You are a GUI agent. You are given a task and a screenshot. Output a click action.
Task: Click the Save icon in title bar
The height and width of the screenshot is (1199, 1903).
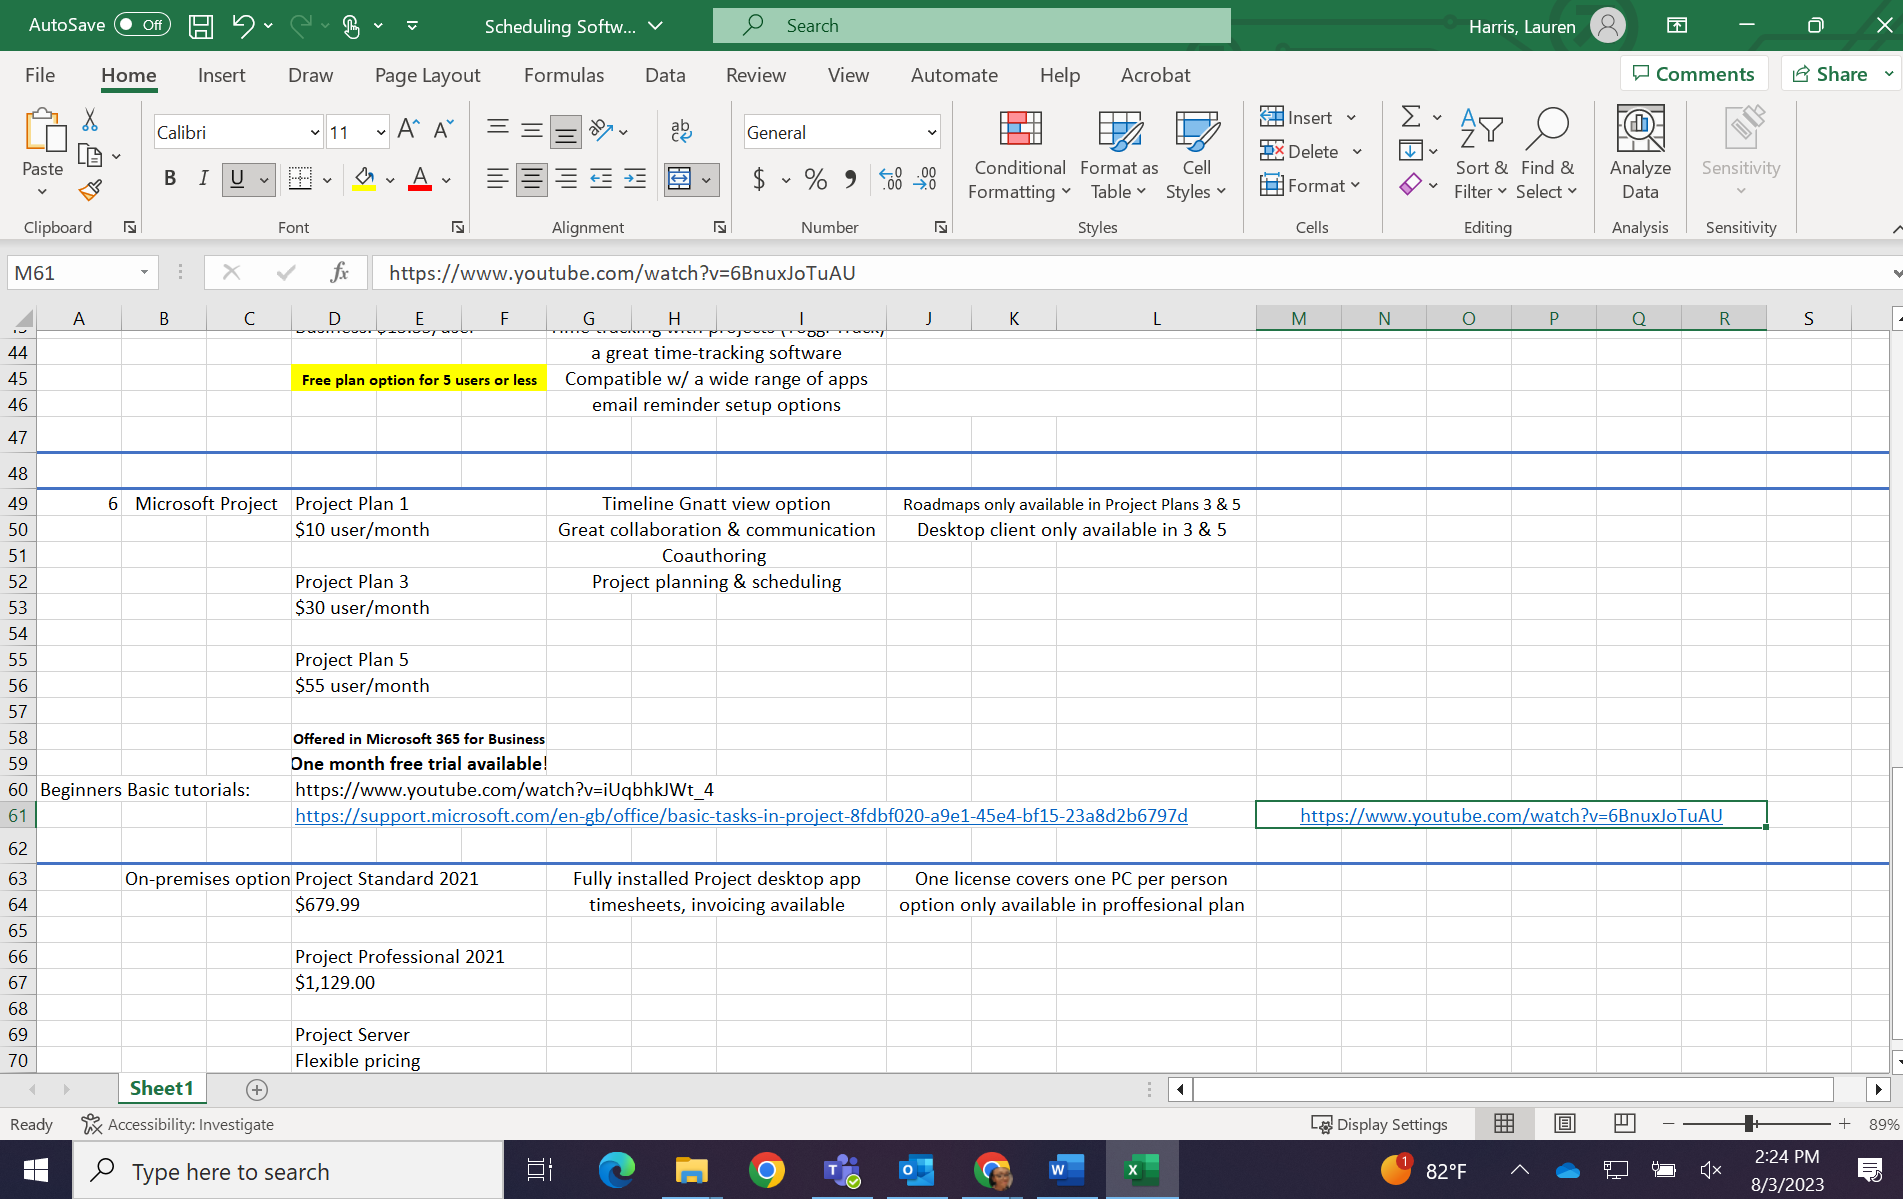(201, 26)
